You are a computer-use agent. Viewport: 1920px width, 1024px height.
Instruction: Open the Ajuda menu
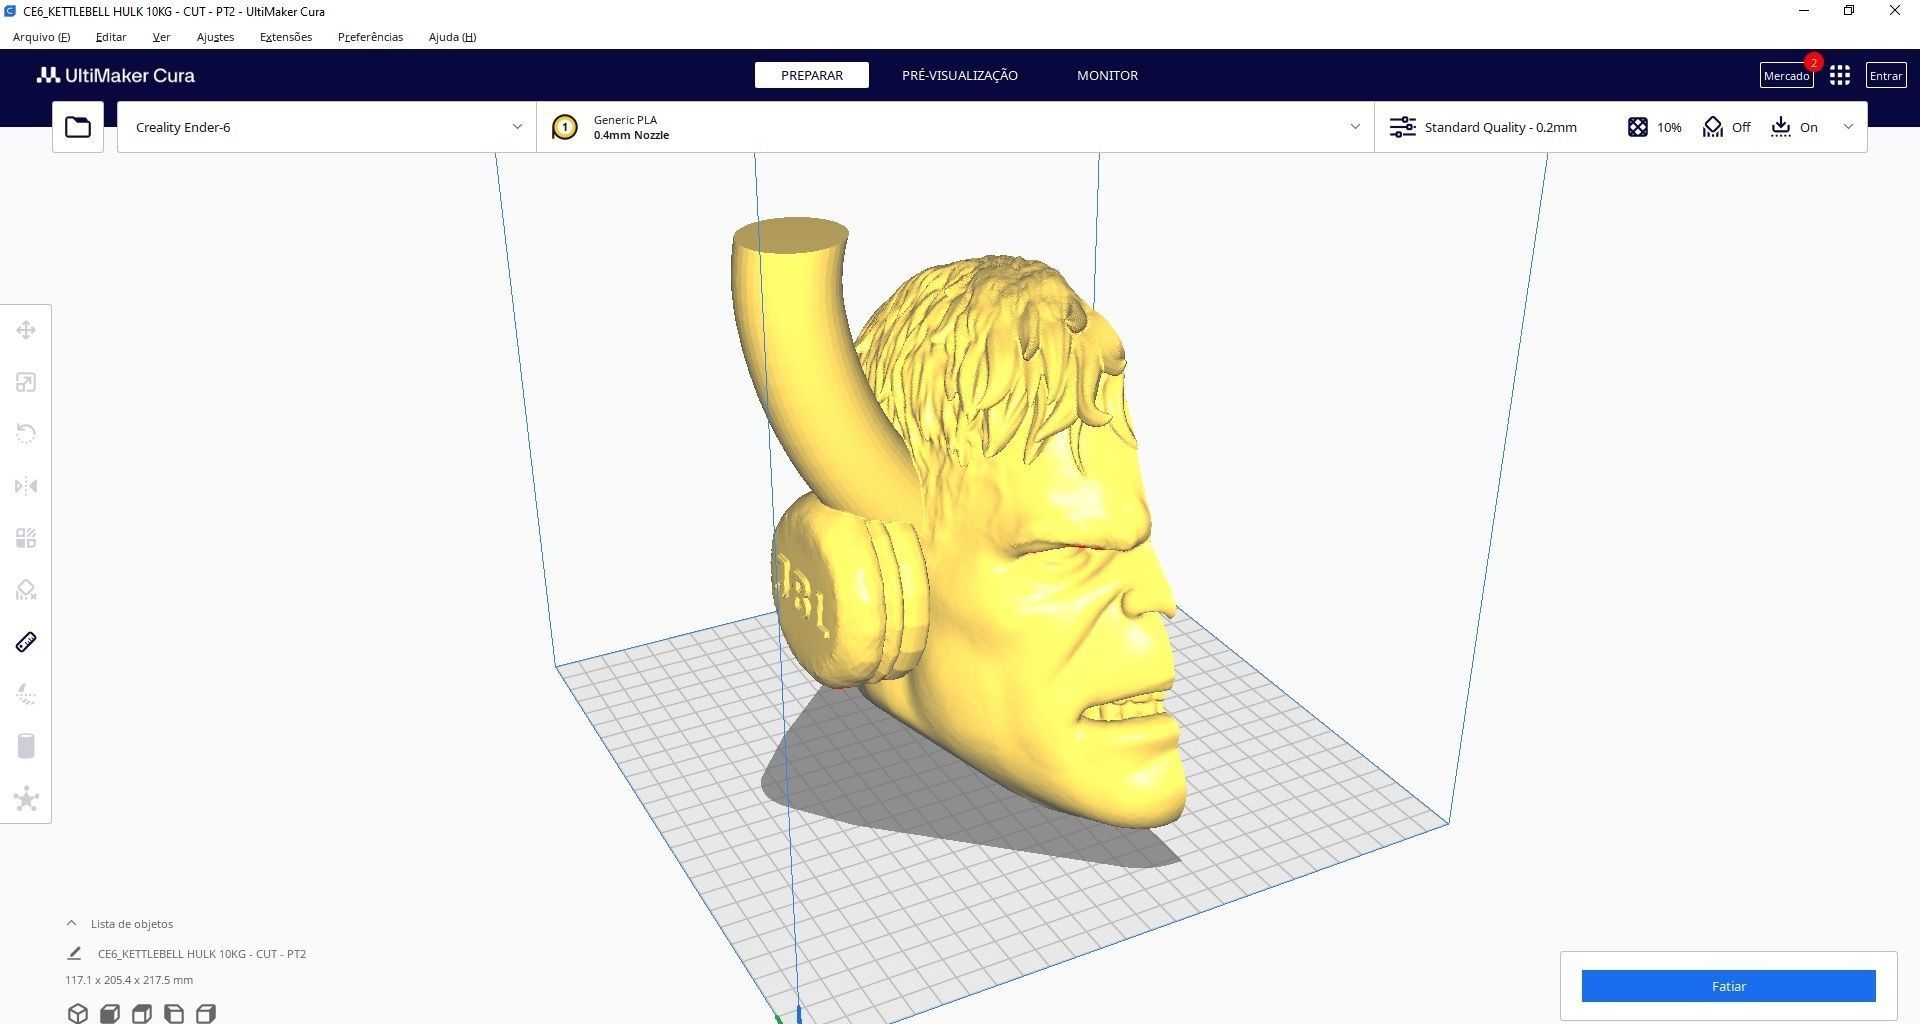point(452,37)
